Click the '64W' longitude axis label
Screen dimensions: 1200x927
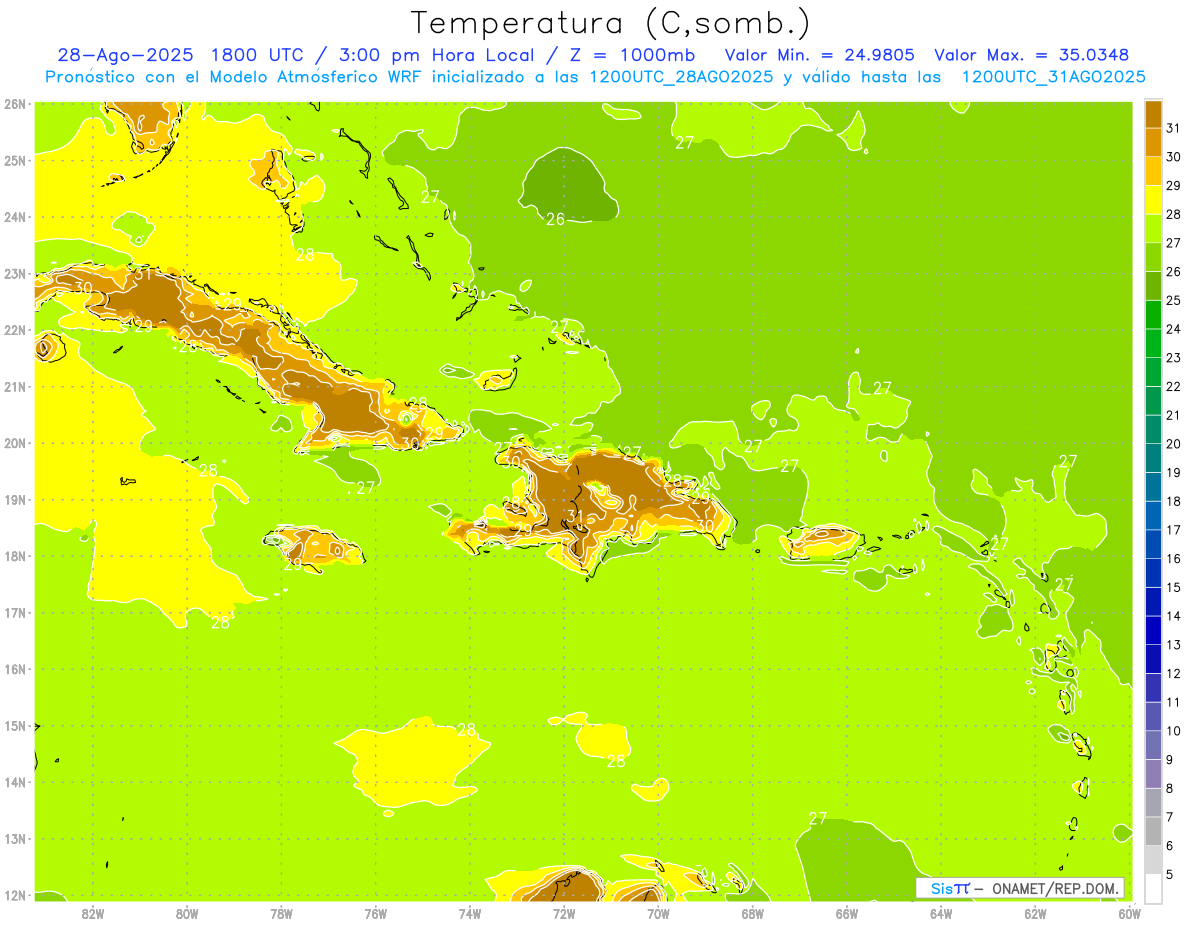pos(941,913)
